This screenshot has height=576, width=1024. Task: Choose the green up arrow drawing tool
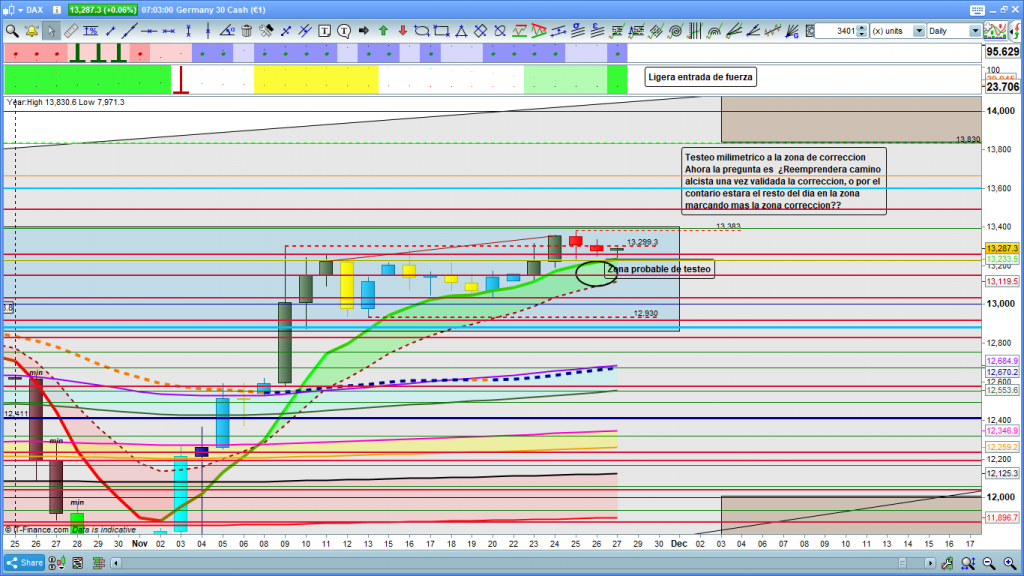click(383, 31)
